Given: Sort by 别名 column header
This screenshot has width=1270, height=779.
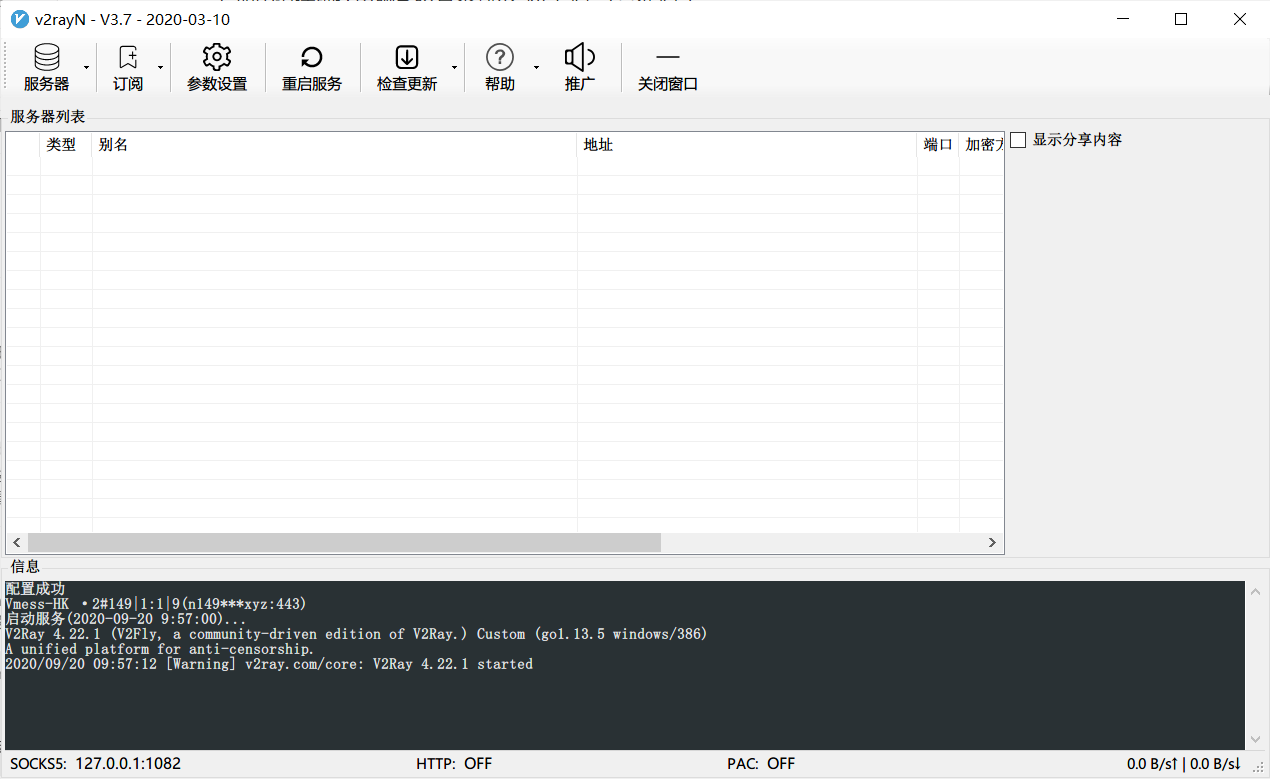Looking at the screenshot, I should pos(334,145).
